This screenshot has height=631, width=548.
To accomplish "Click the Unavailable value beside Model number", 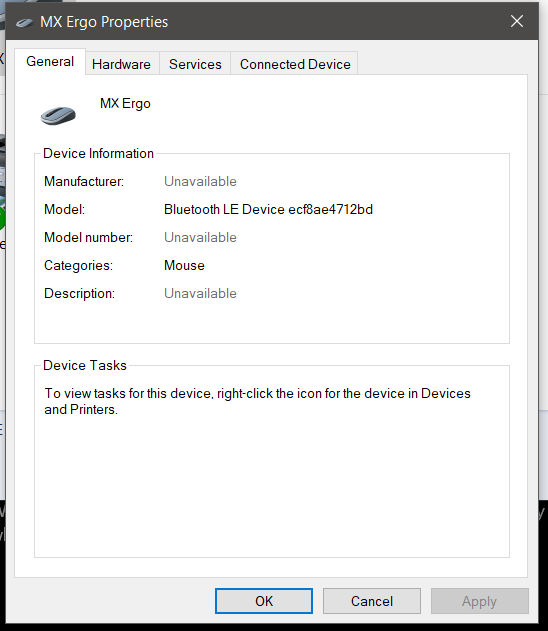I will 200,237.
